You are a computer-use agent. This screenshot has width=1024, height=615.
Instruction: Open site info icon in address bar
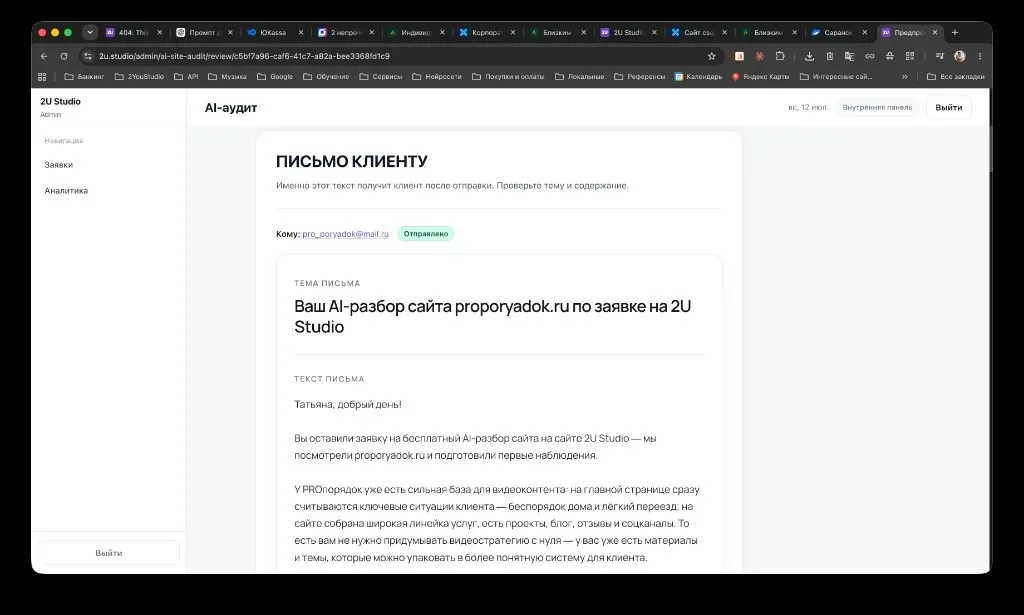(88, 56)
